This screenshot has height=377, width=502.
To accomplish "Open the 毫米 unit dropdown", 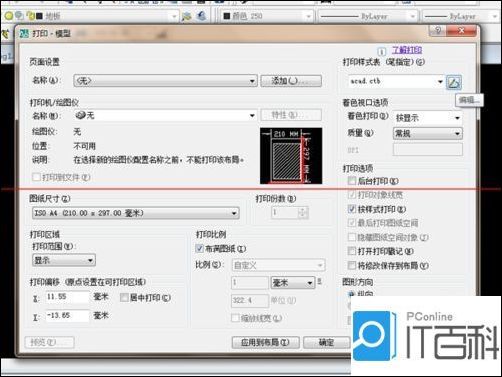I will [x=293, y=283].
